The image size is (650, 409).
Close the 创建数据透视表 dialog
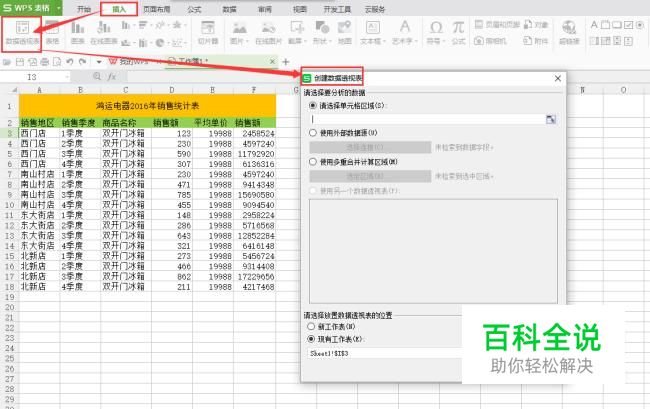tap(558, 78)
